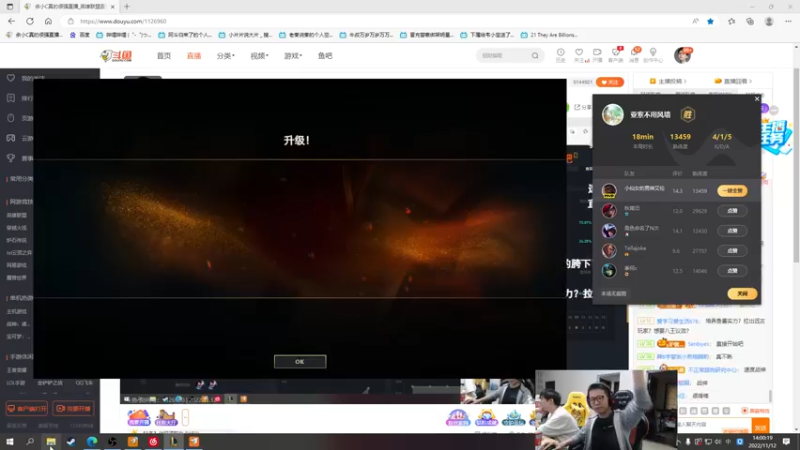
Task: Click the douyu.com address bar
Action: pos(378,21)
